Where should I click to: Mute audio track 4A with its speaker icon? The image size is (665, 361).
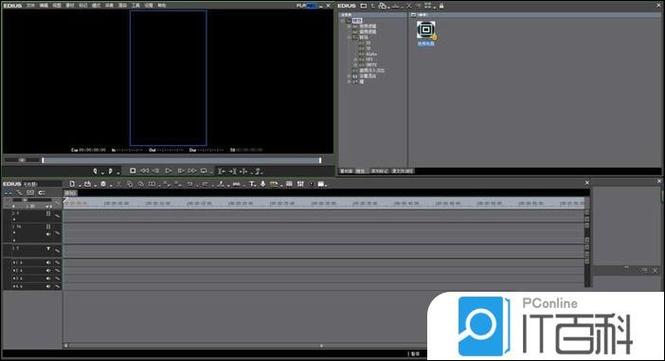click(48, 286)
